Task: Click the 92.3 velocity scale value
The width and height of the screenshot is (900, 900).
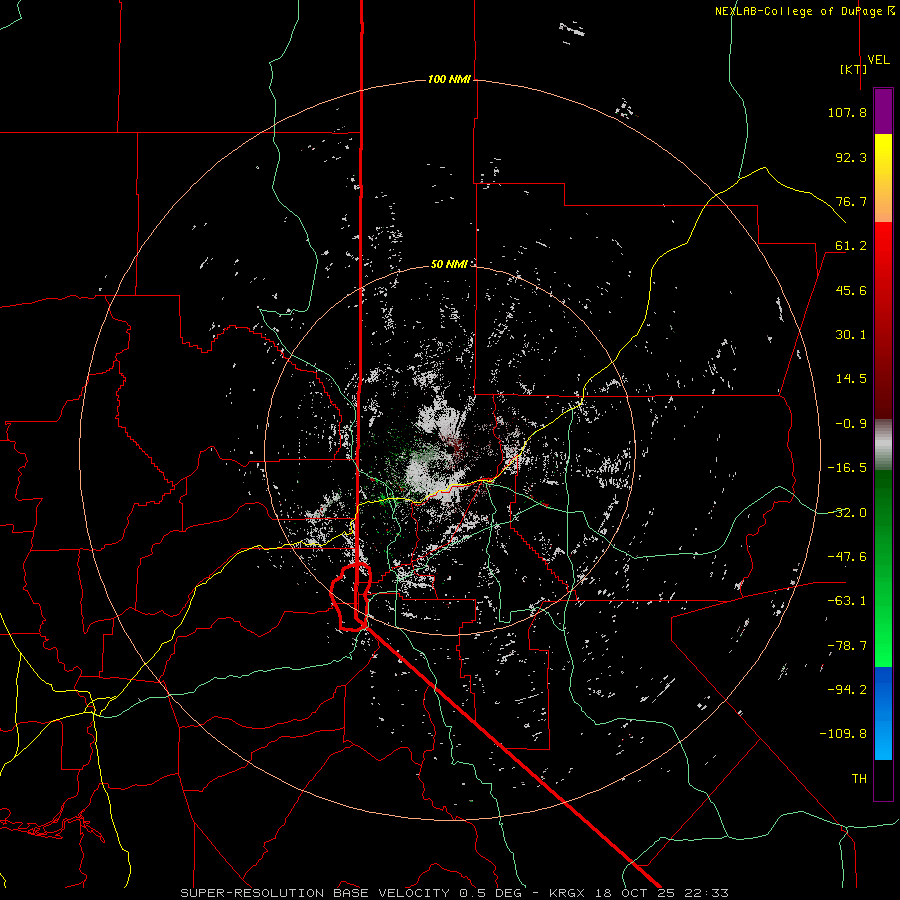Action: pyautogui.click(x=851, y=157)
